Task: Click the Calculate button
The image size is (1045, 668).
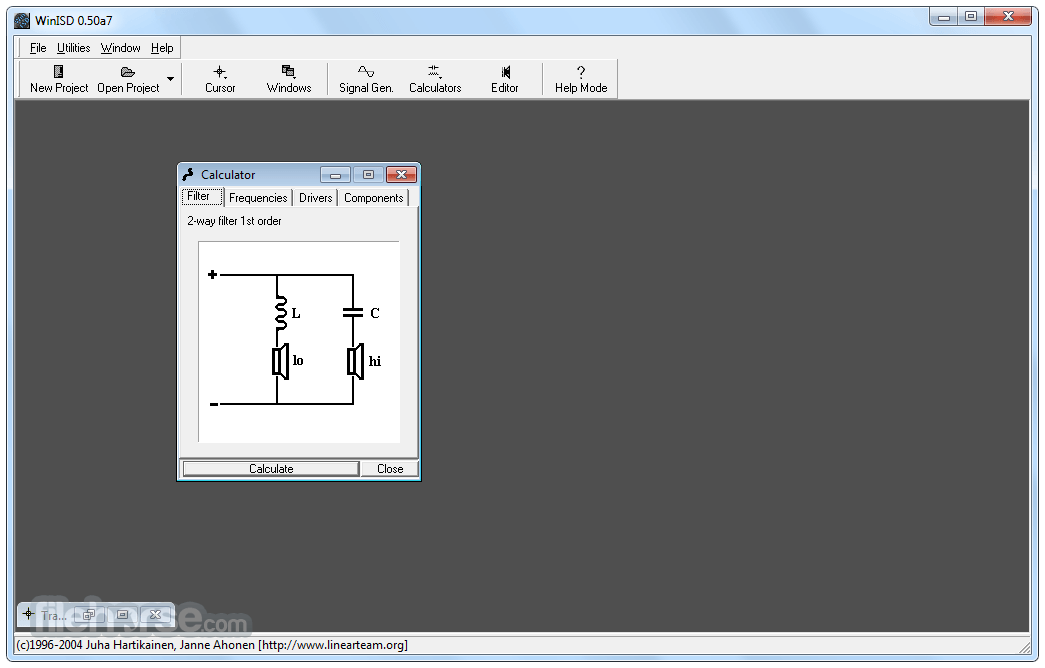Action: [271, 469]
